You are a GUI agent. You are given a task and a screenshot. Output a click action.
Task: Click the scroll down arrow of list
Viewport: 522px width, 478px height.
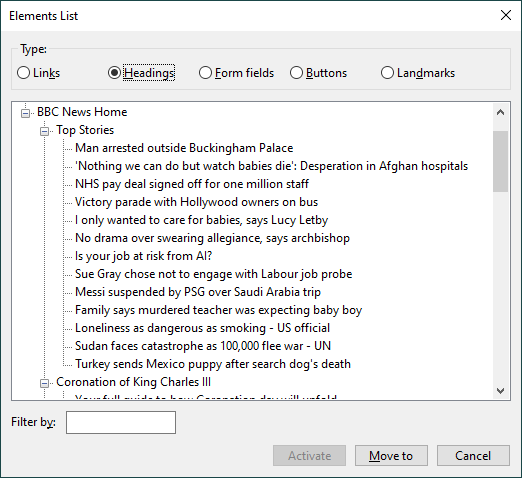(500, 390)
